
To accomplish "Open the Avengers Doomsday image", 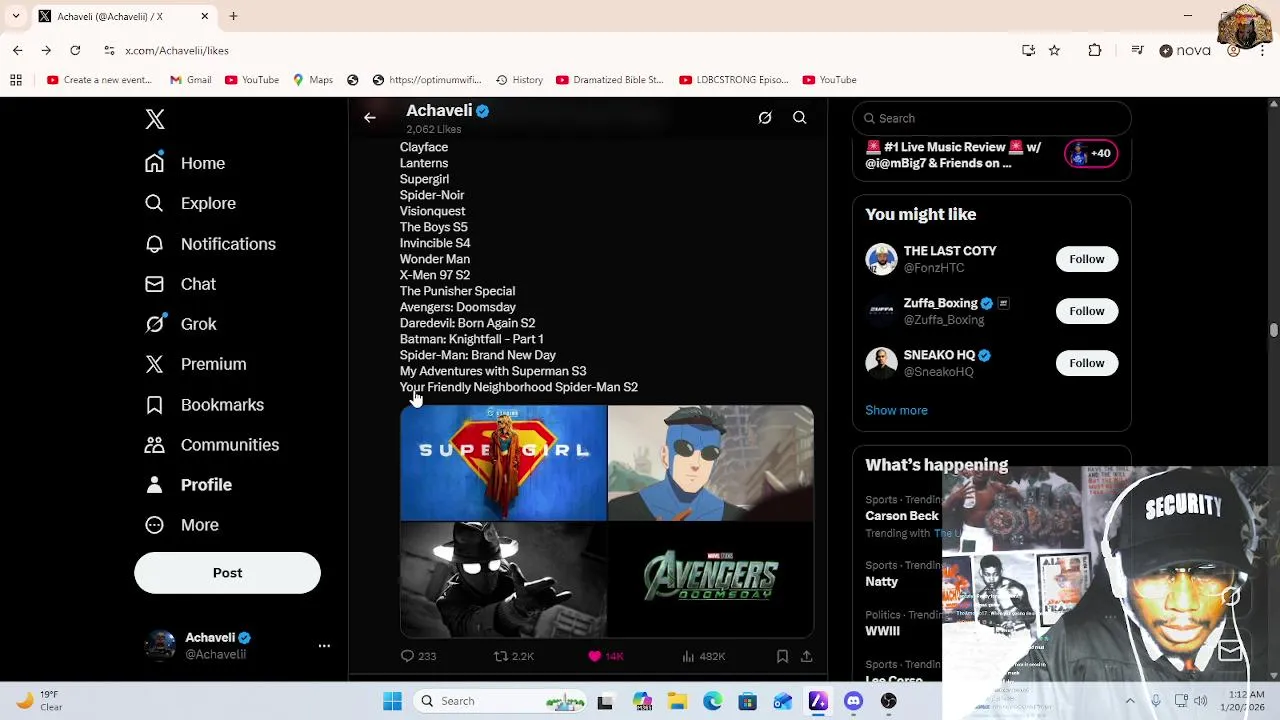I will click(x=711, y=580).
